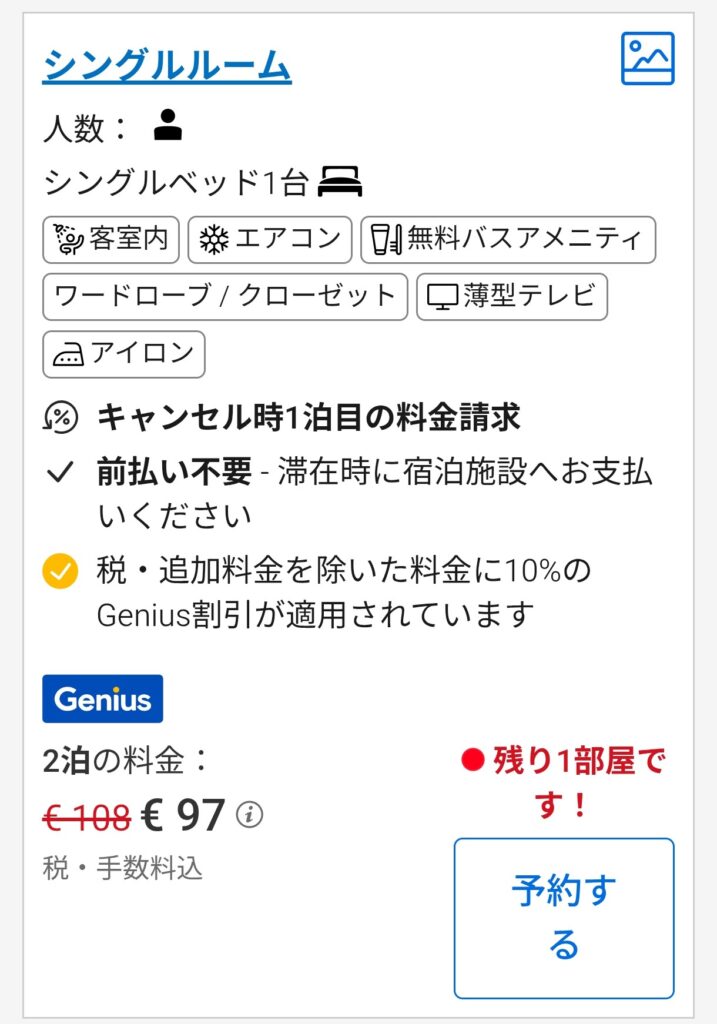Viewport: 717px width, 1024px height.
Task: Click the price info circle icon
Action: [x=249, y=814]
